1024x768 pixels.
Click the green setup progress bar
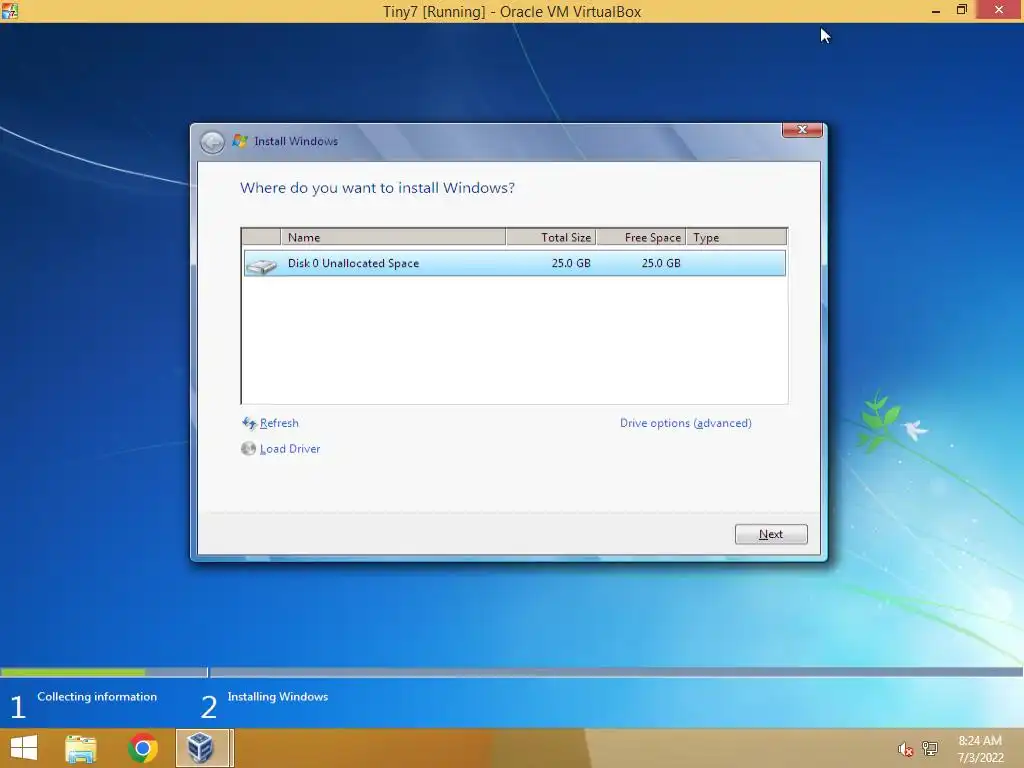coord(73,672)
